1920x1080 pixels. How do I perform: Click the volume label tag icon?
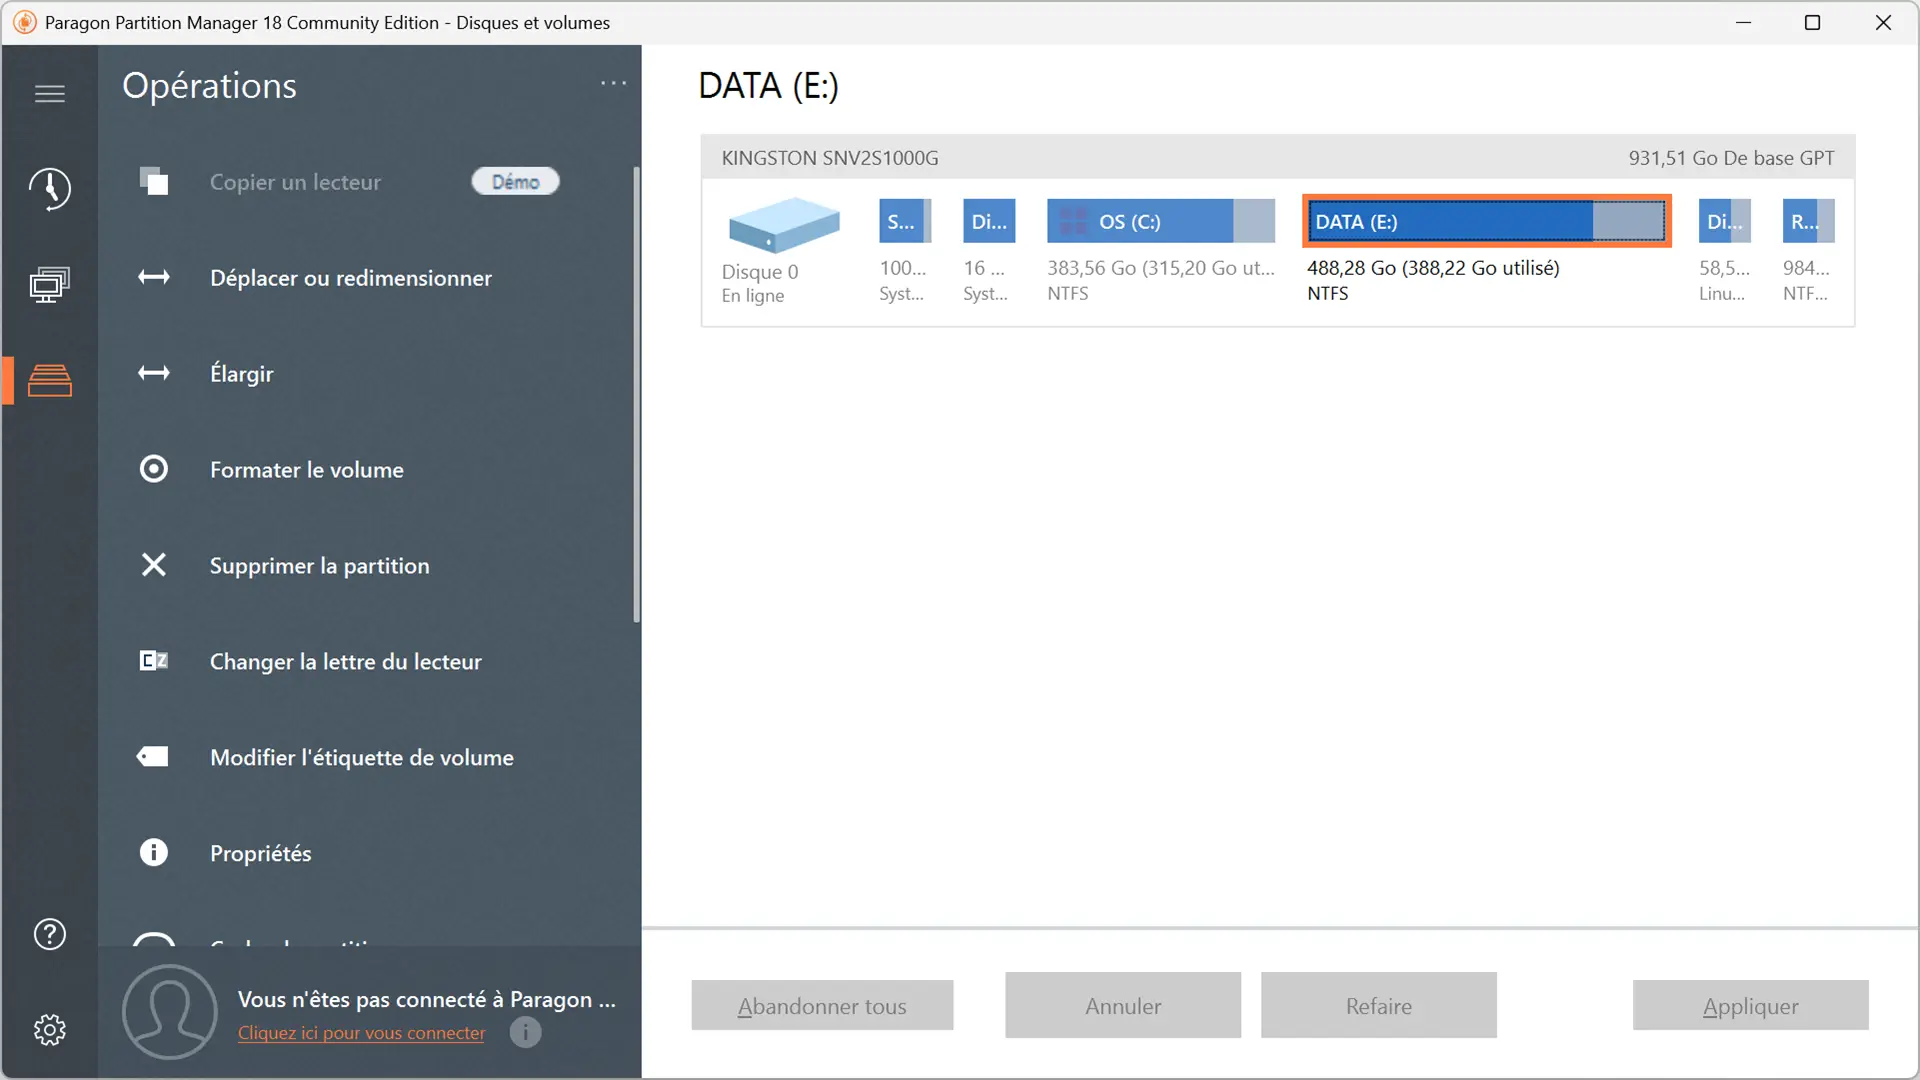(x=153, y=757)
